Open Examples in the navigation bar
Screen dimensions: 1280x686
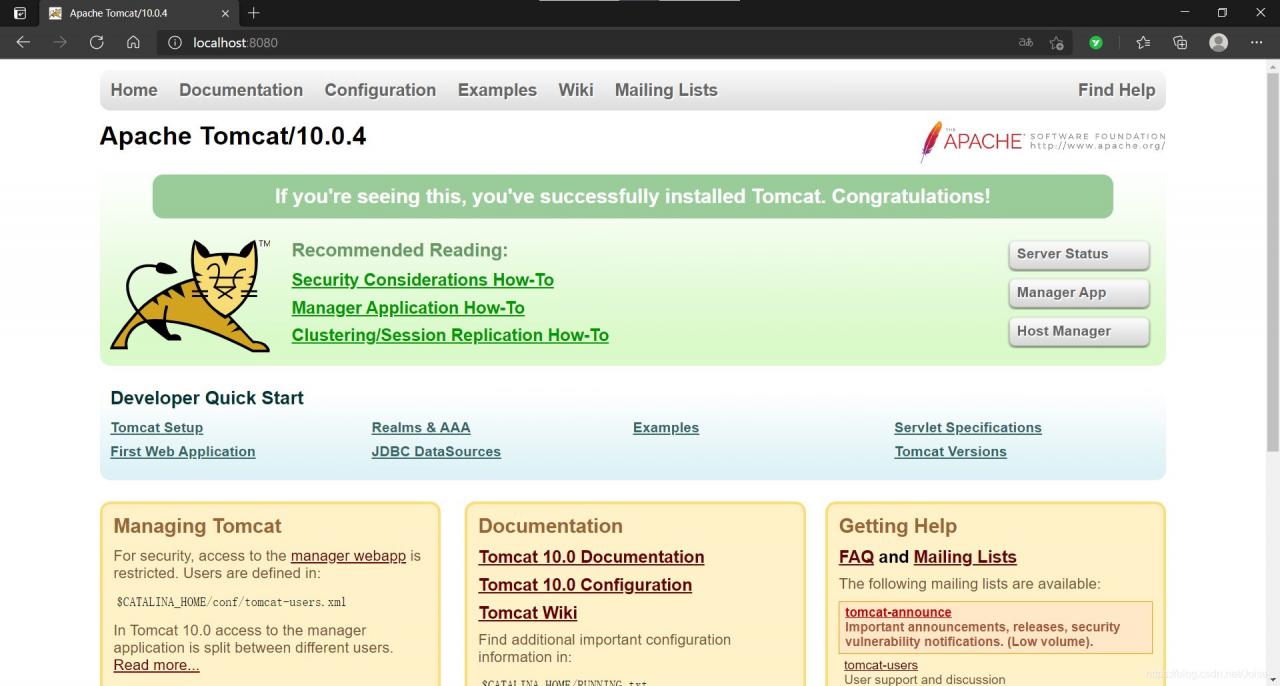[x=497, y=90]
